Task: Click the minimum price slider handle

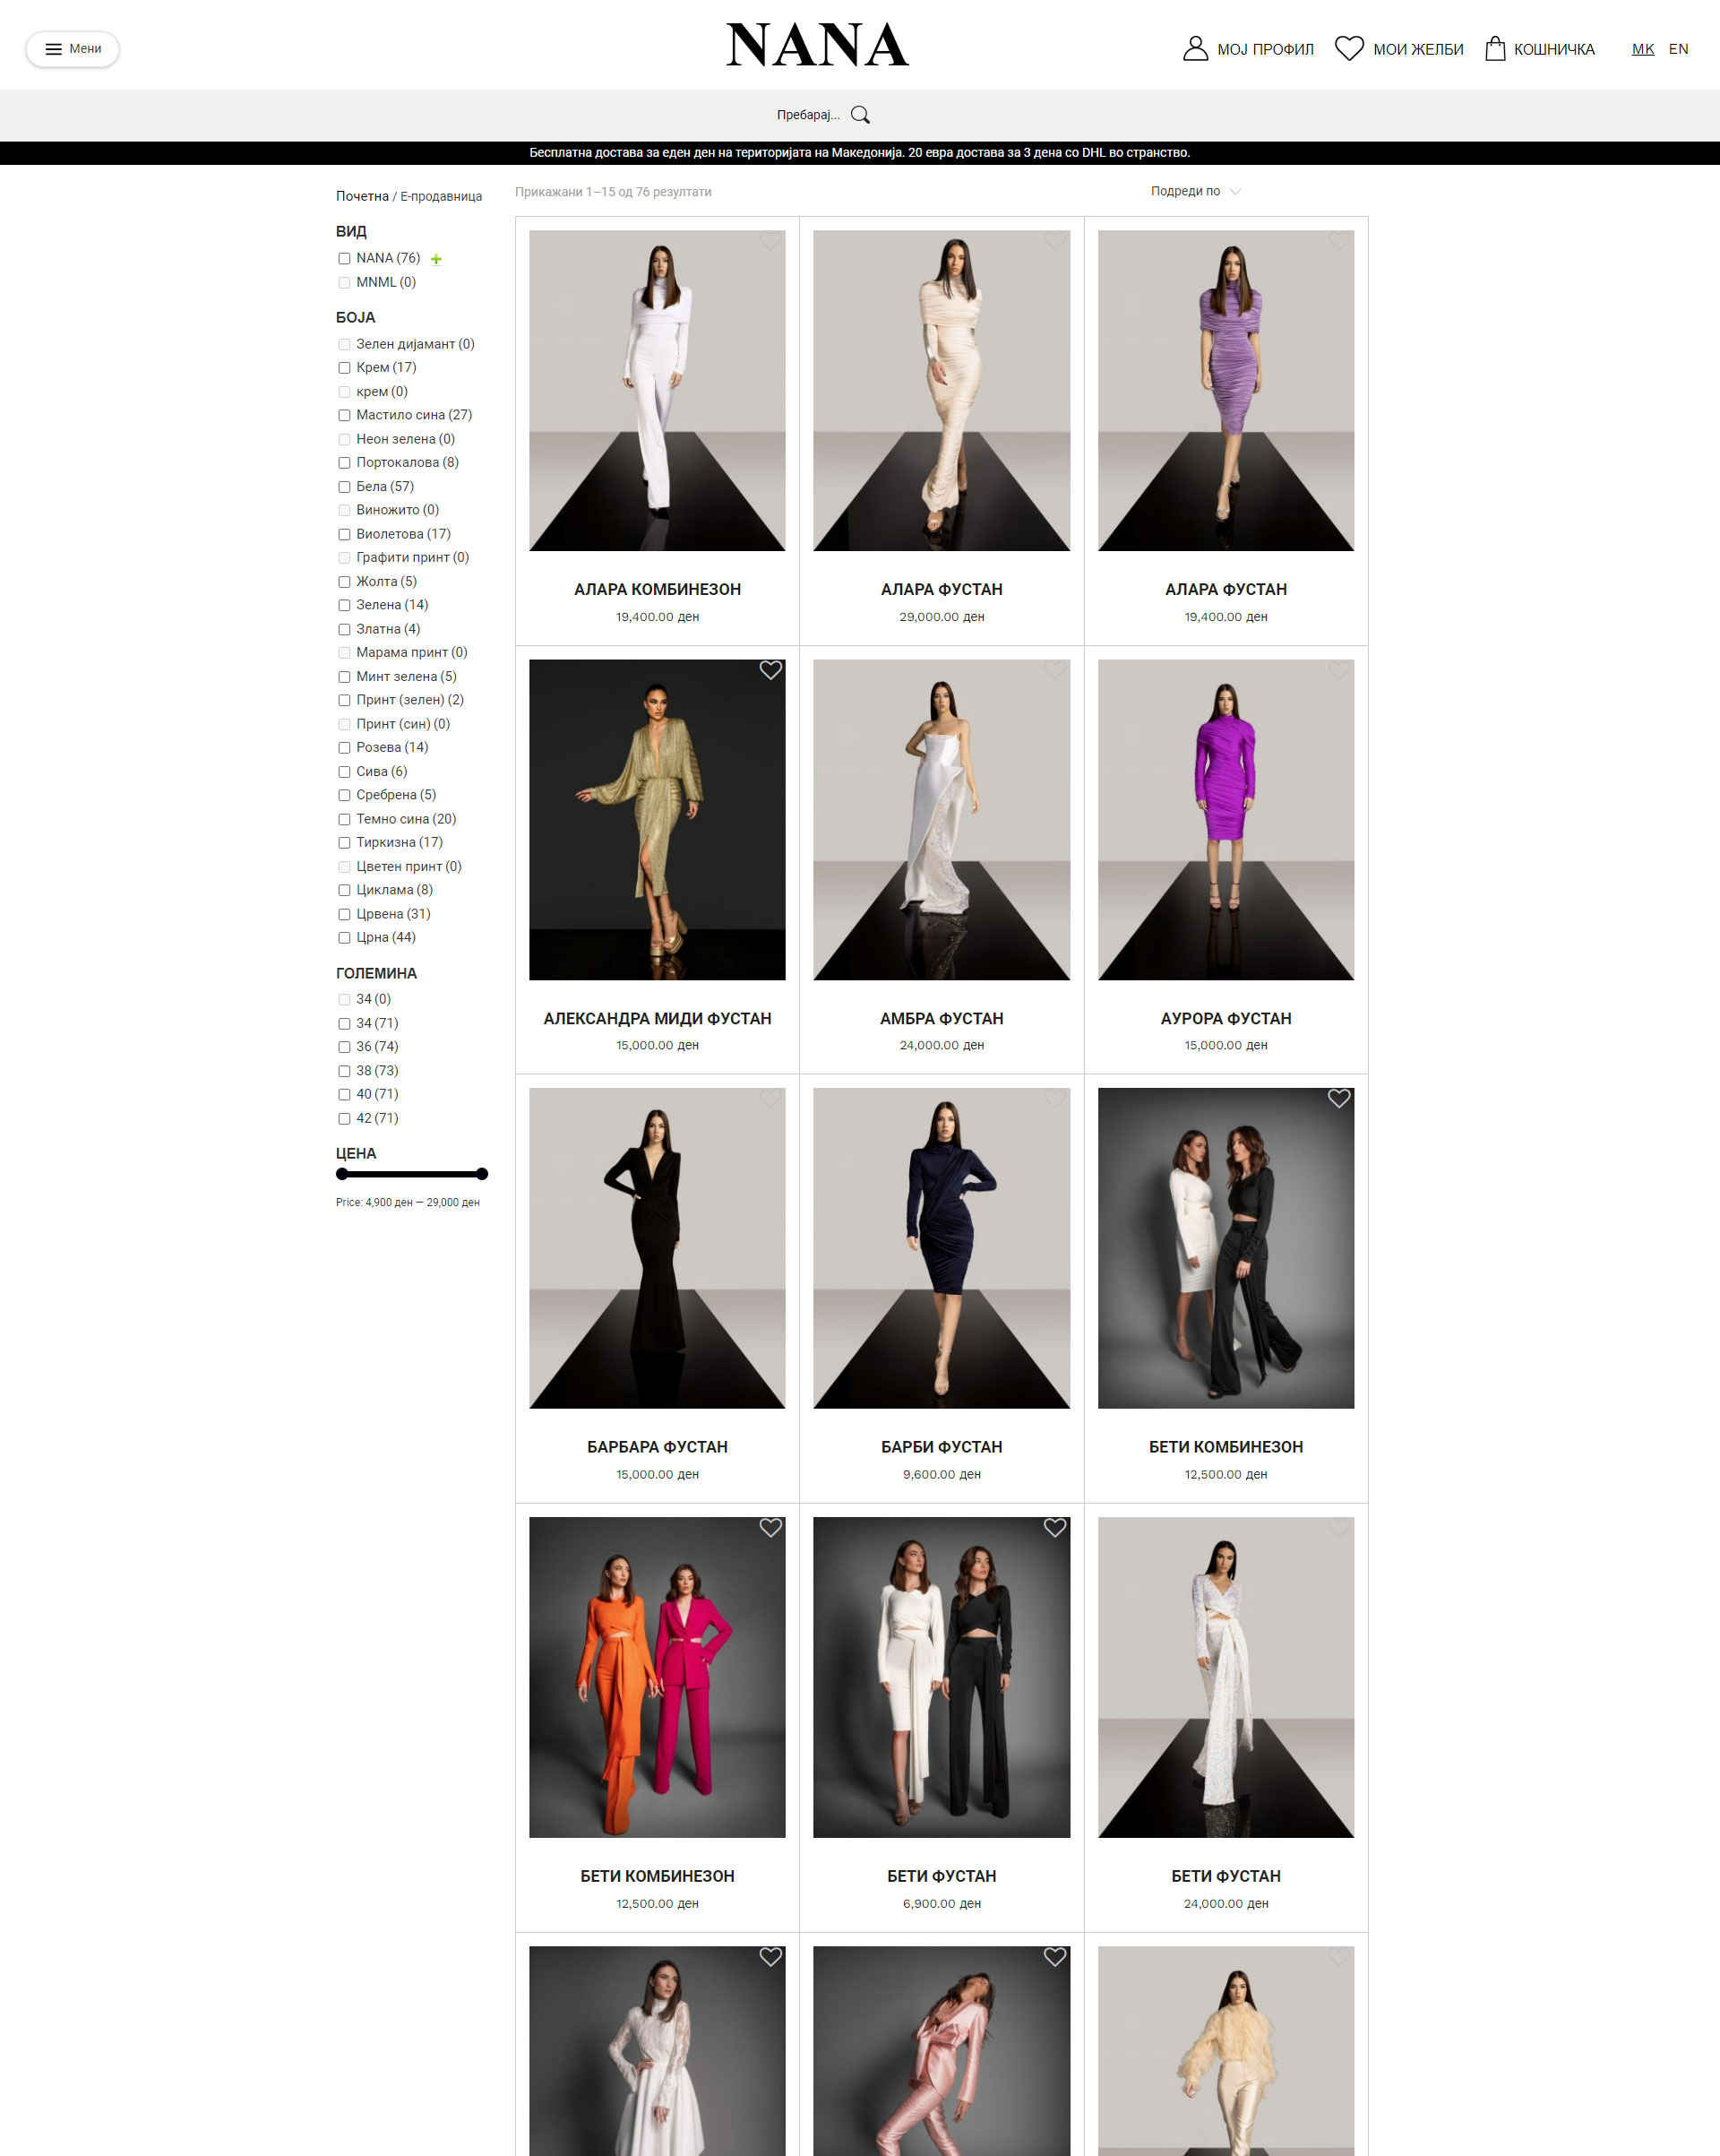Action: click(342, 1174)
